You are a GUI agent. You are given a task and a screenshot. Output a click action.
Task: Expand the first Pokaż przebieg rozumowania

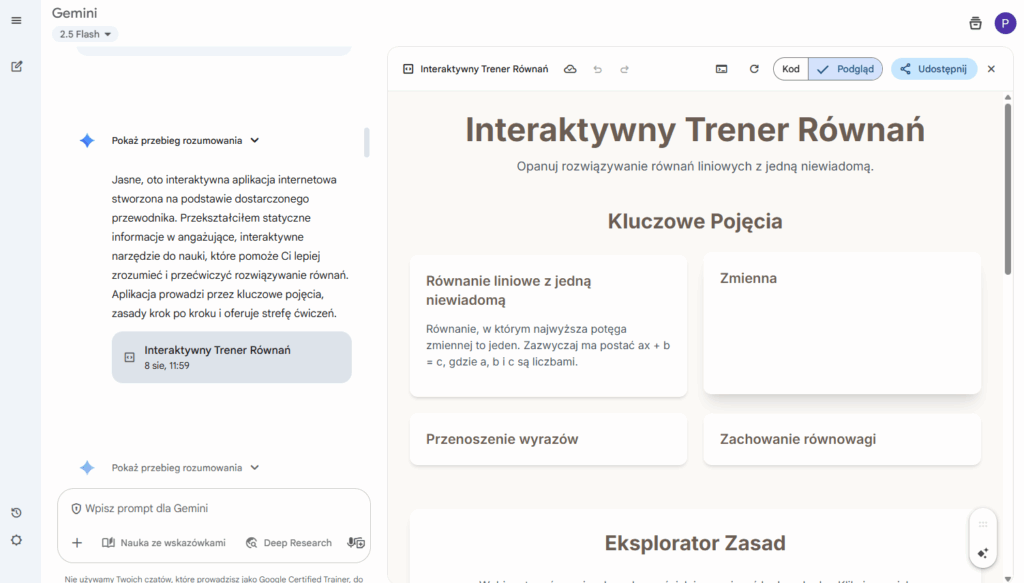tap(185, 141)
